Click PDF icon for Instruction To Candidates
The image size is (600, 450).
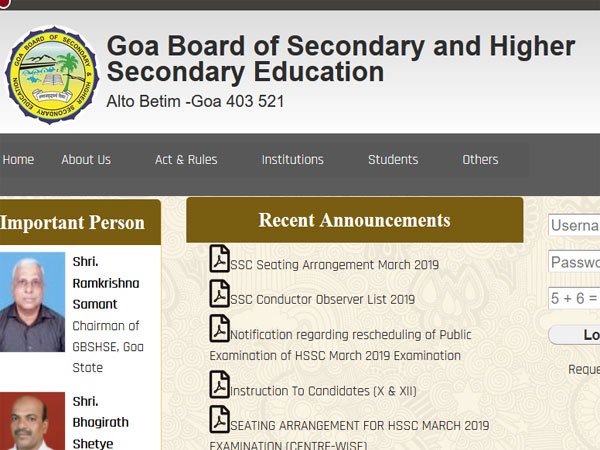click(x=219, y=384)
